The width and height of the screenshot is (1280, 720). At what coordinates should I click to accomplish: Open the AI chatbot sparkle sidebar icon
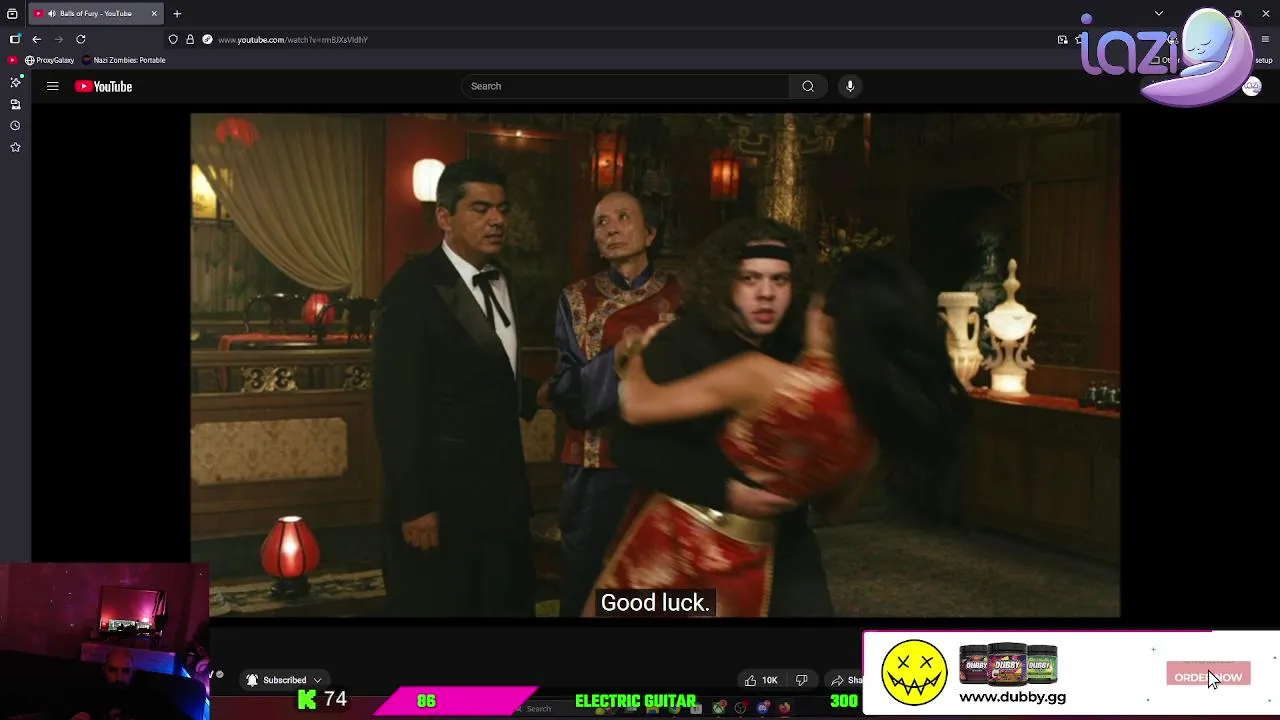(x=15, y=83)
